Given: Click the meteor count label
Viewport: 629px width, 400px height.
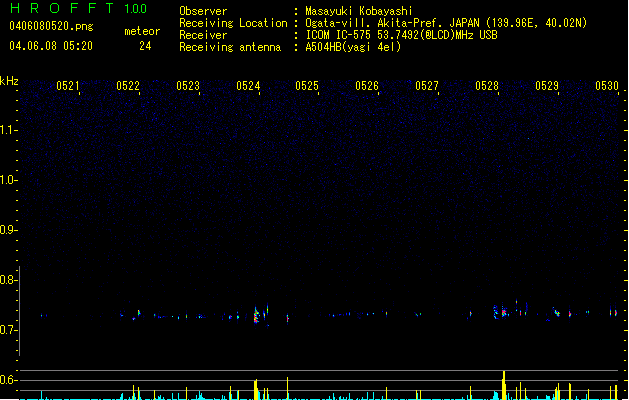Looking at the screenshot, I should [x=142, y=31].
